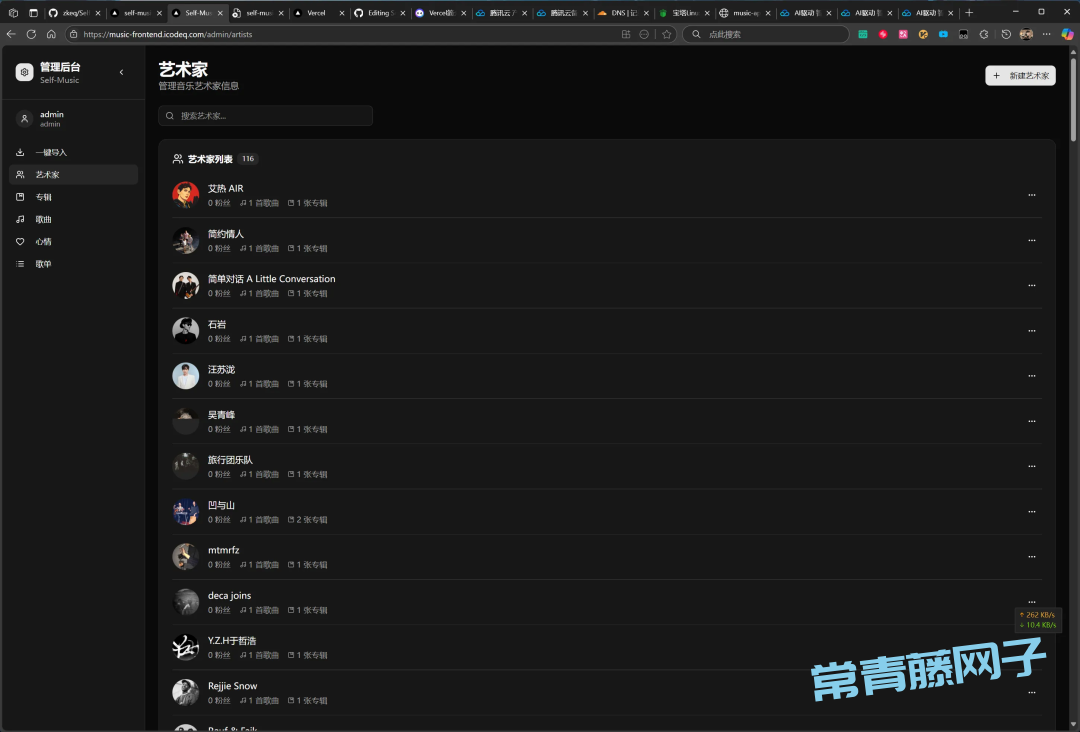The height and width of the screenshot is (732, 1080).
Task: Collapse the sidebar with the chevron arrow
Action: click(122, 72)
